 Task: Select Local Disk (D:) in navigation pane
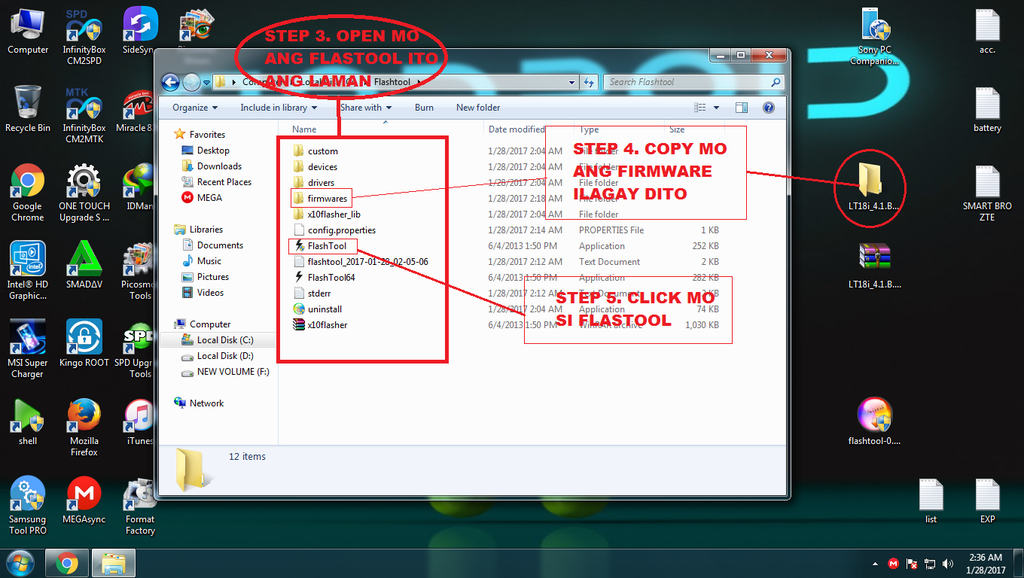pyautogui.click(x=224, y=356)
